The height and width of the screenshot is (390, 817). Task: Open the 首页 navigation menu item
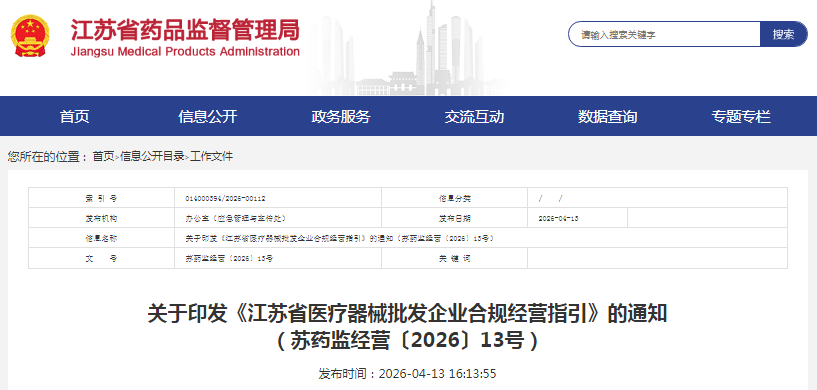click(x=75, y=117)
